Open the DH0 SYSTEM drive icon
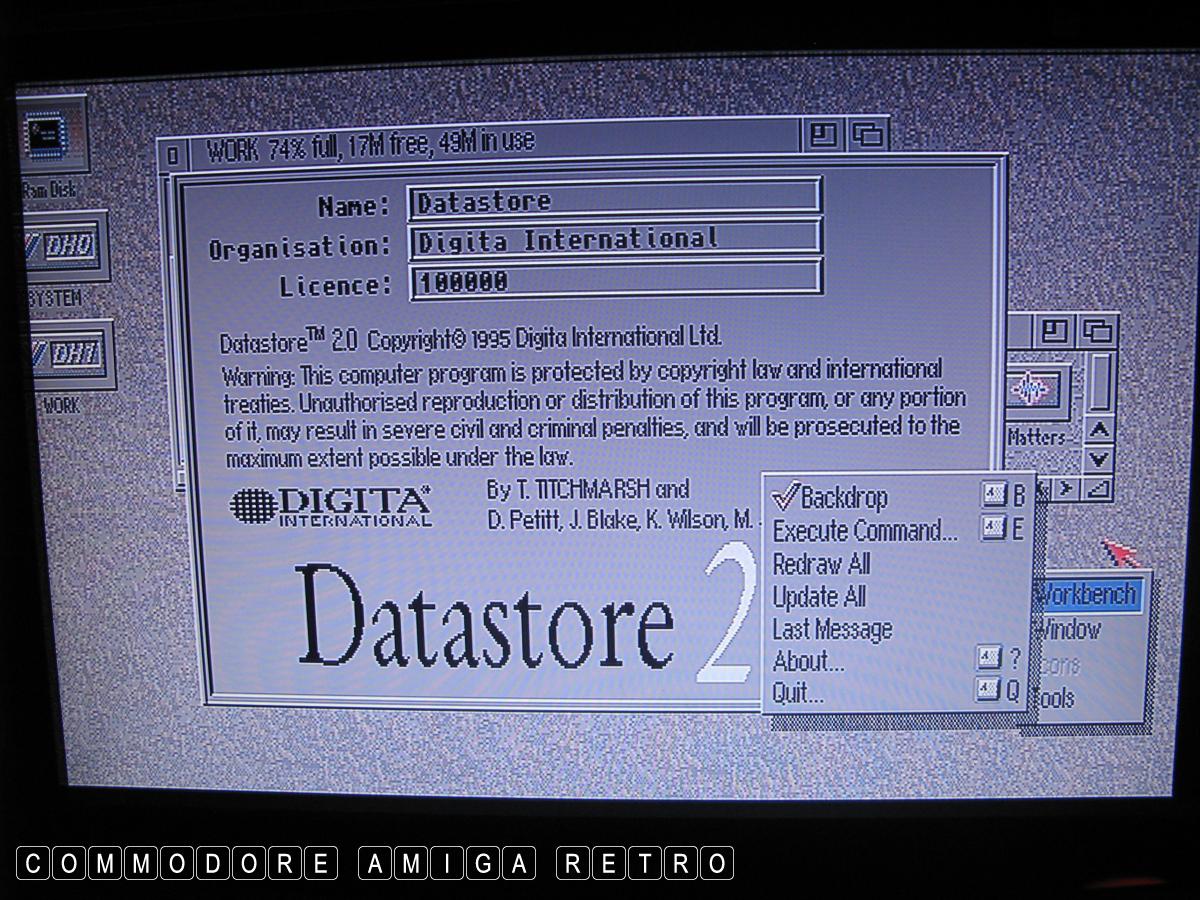 click(64, 246)
